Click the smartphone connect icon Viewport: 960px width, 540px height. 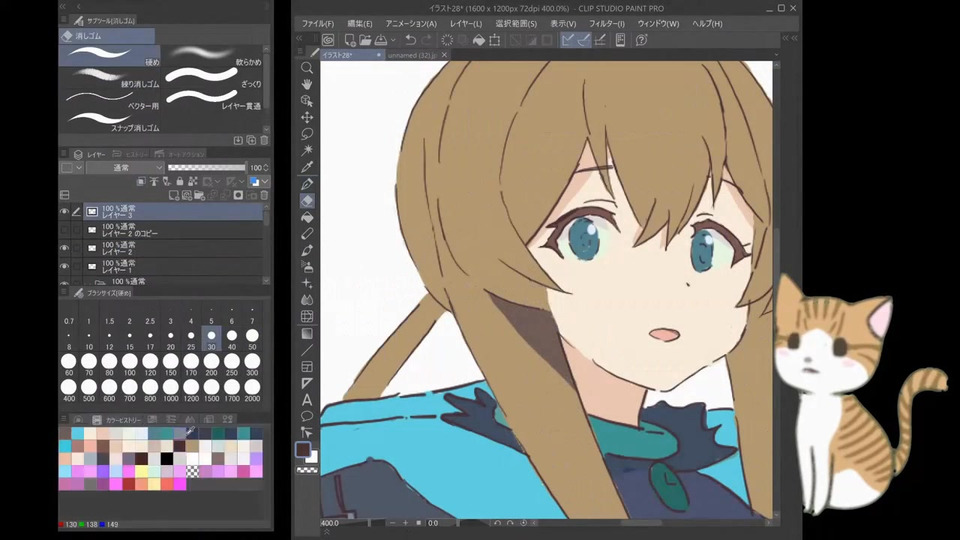(620, 40)
